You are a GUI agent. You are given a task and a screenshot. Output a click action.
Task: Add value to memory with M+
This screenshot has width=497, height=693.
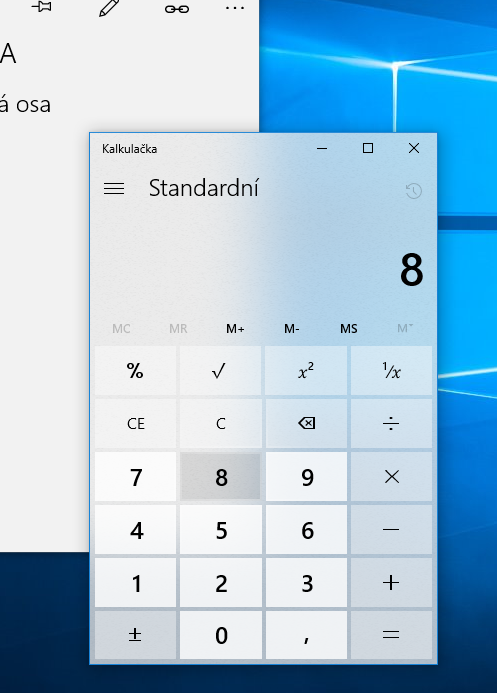pos(235,328)
